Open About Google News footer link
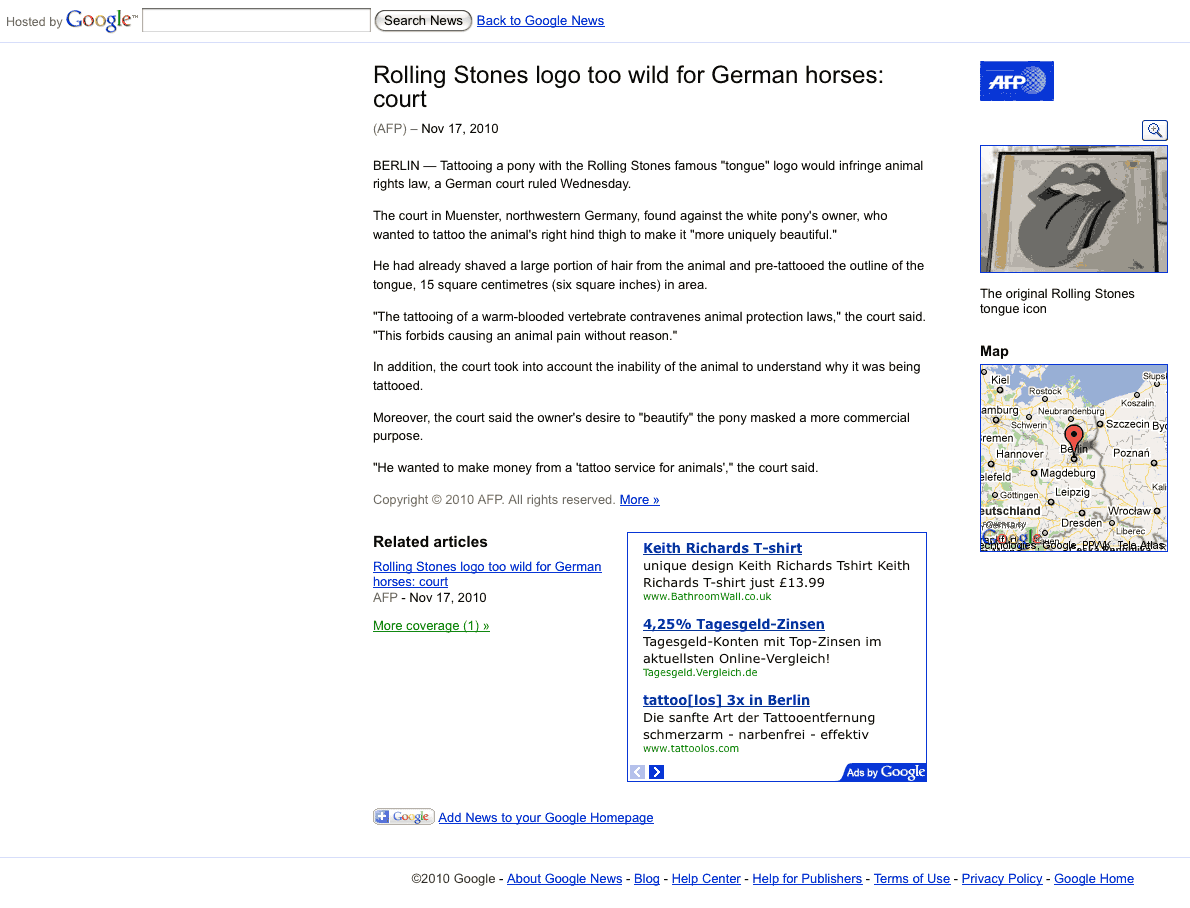Image resolution: width=1190 pixels, height=908 pixels. pyautogui.click(x=565, y=878)
